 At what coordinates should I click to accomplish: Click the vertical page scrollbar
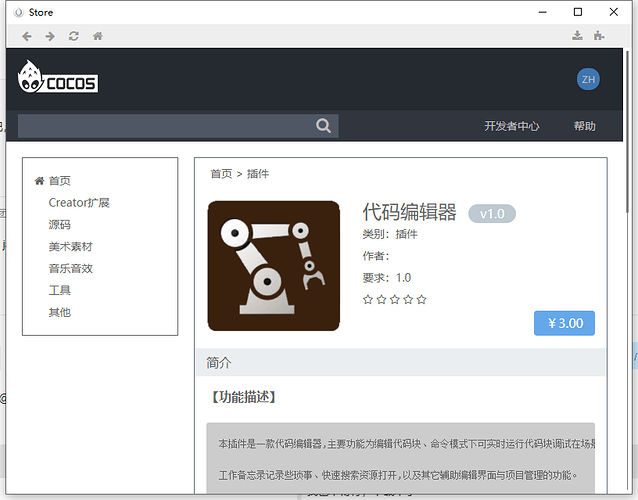tap(628, 130)
